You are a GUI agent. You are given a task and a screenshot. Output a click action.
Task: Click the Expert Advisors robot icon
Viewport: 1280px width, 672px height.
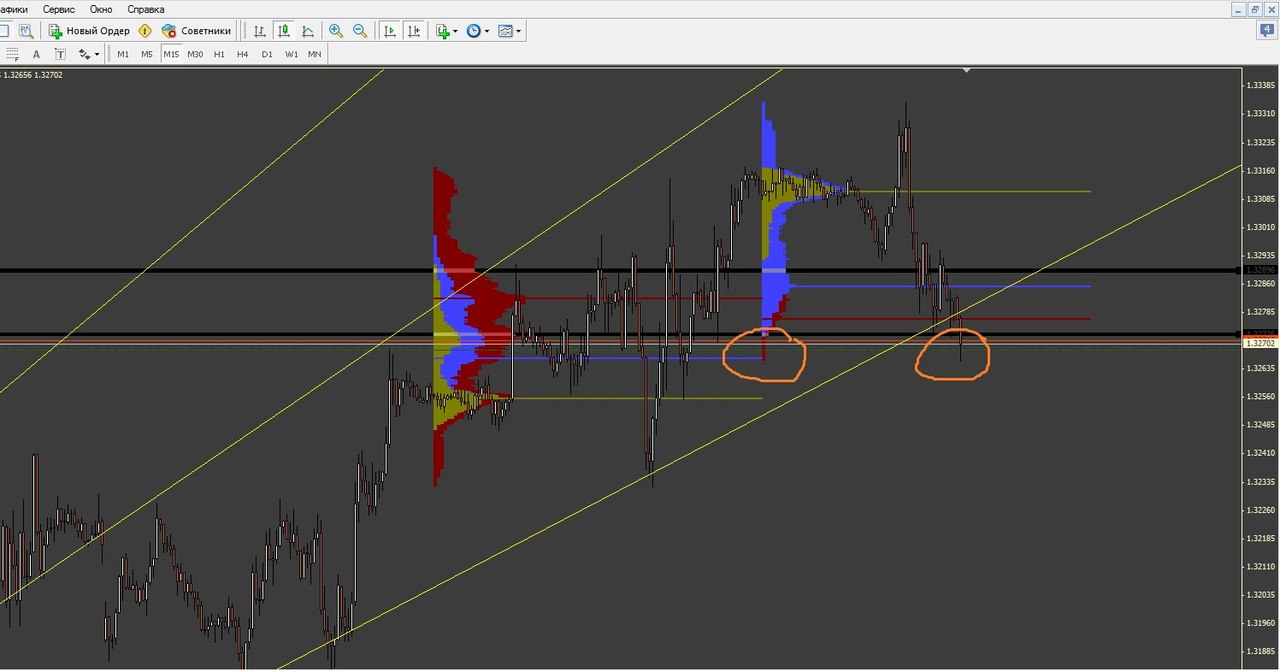(x=169, y=31)
